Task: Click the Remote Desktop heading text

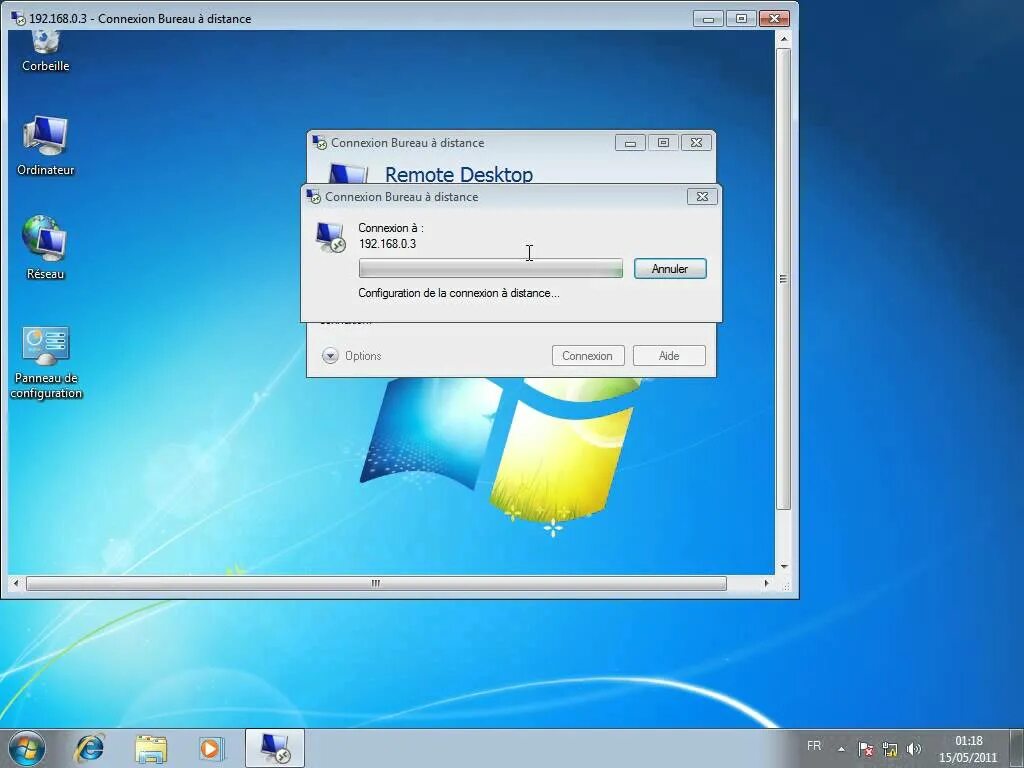Action: pyautogui.click(x=458, y=174)
